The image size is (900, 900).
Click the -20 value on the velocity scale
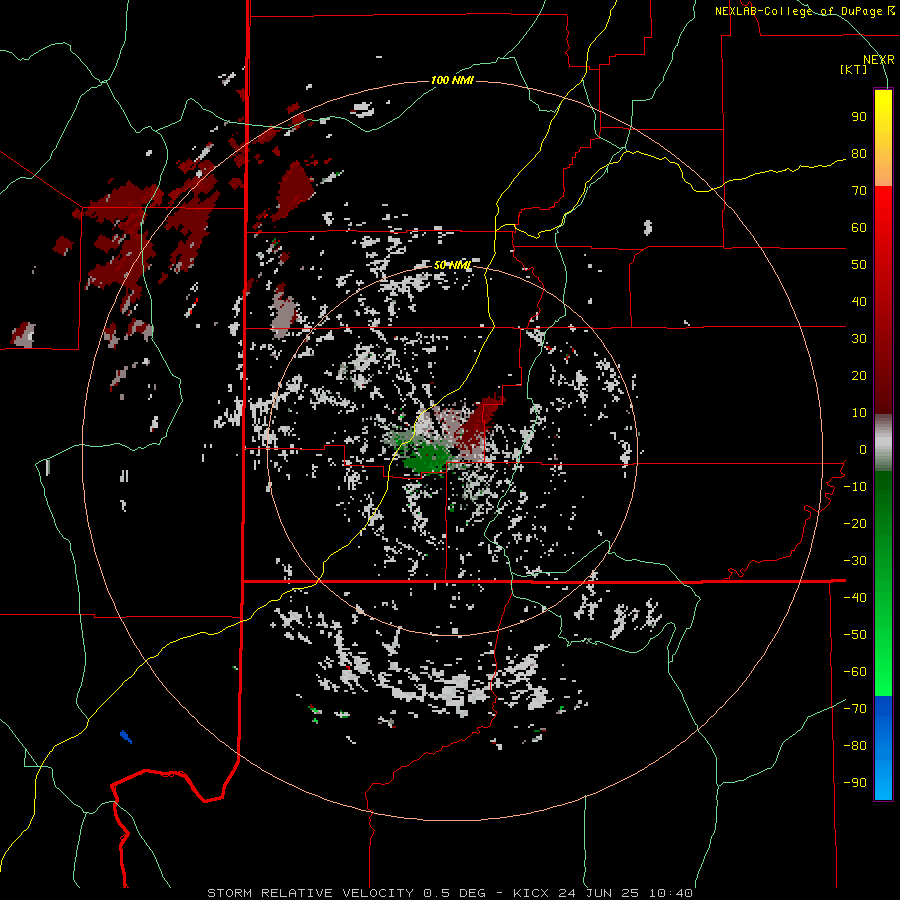[x=855, y=523]
